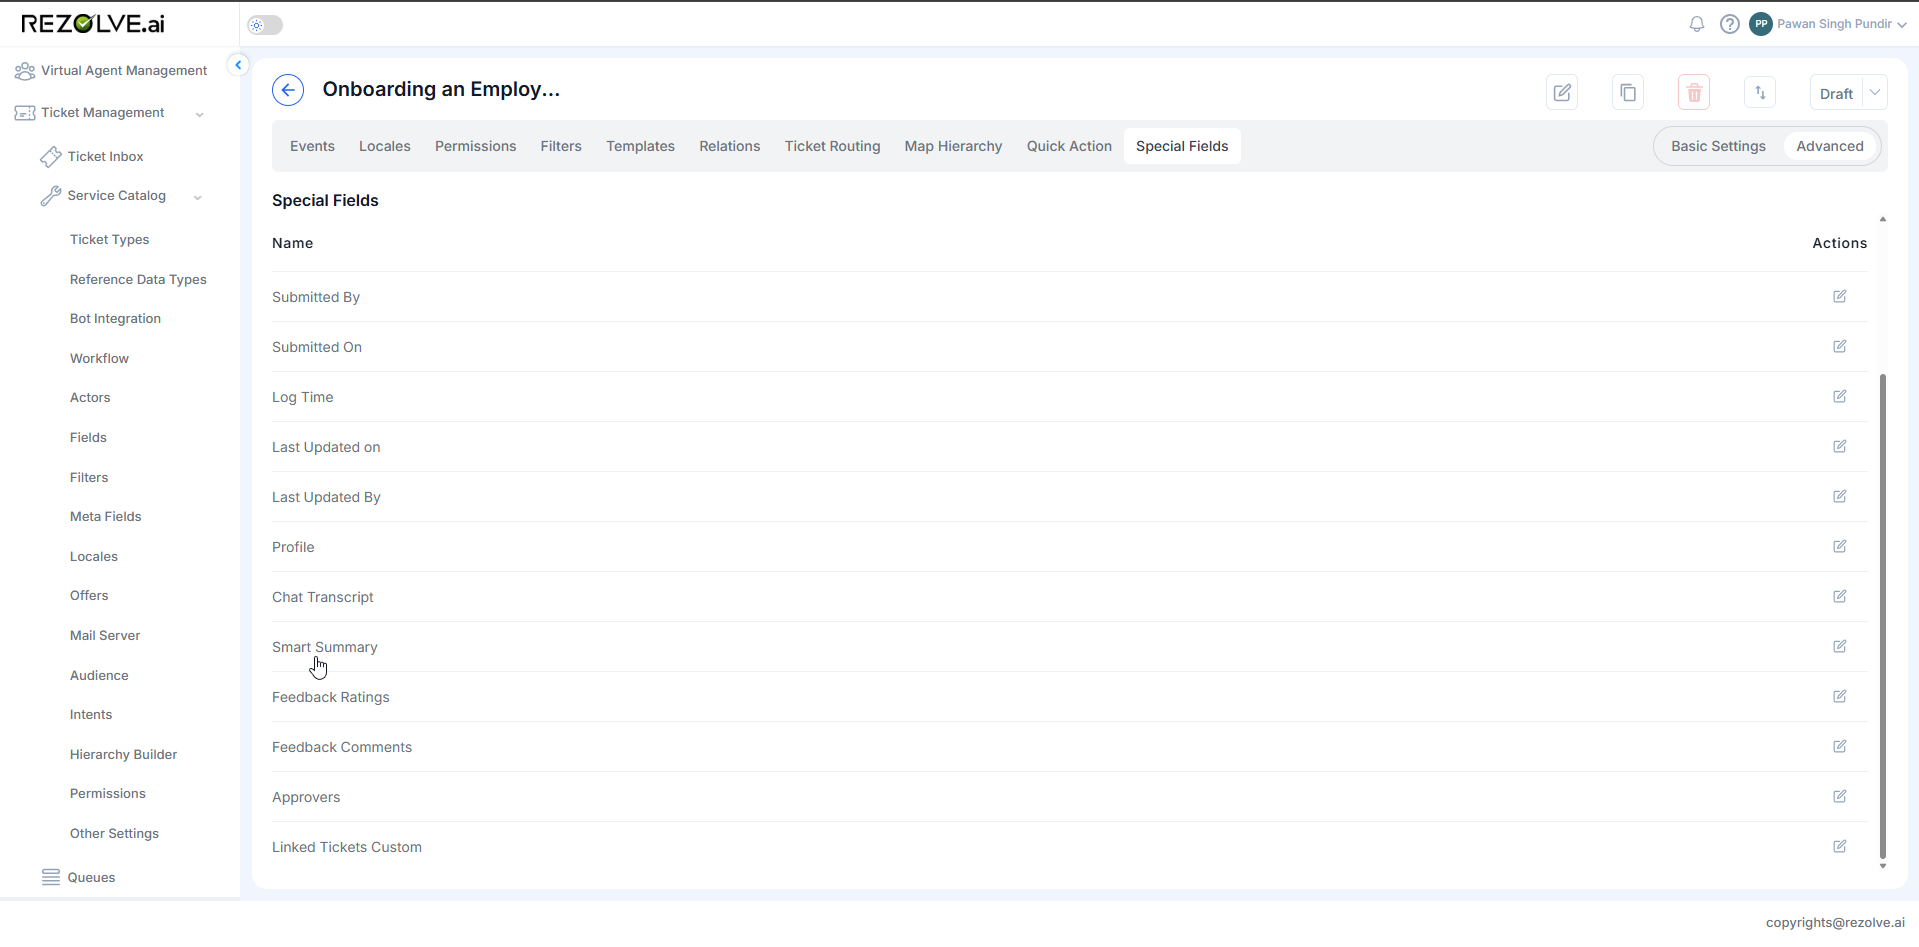This screenshot has width=1919, height=947.
Task: Open the Locales tab
Action: coord(385,146)
